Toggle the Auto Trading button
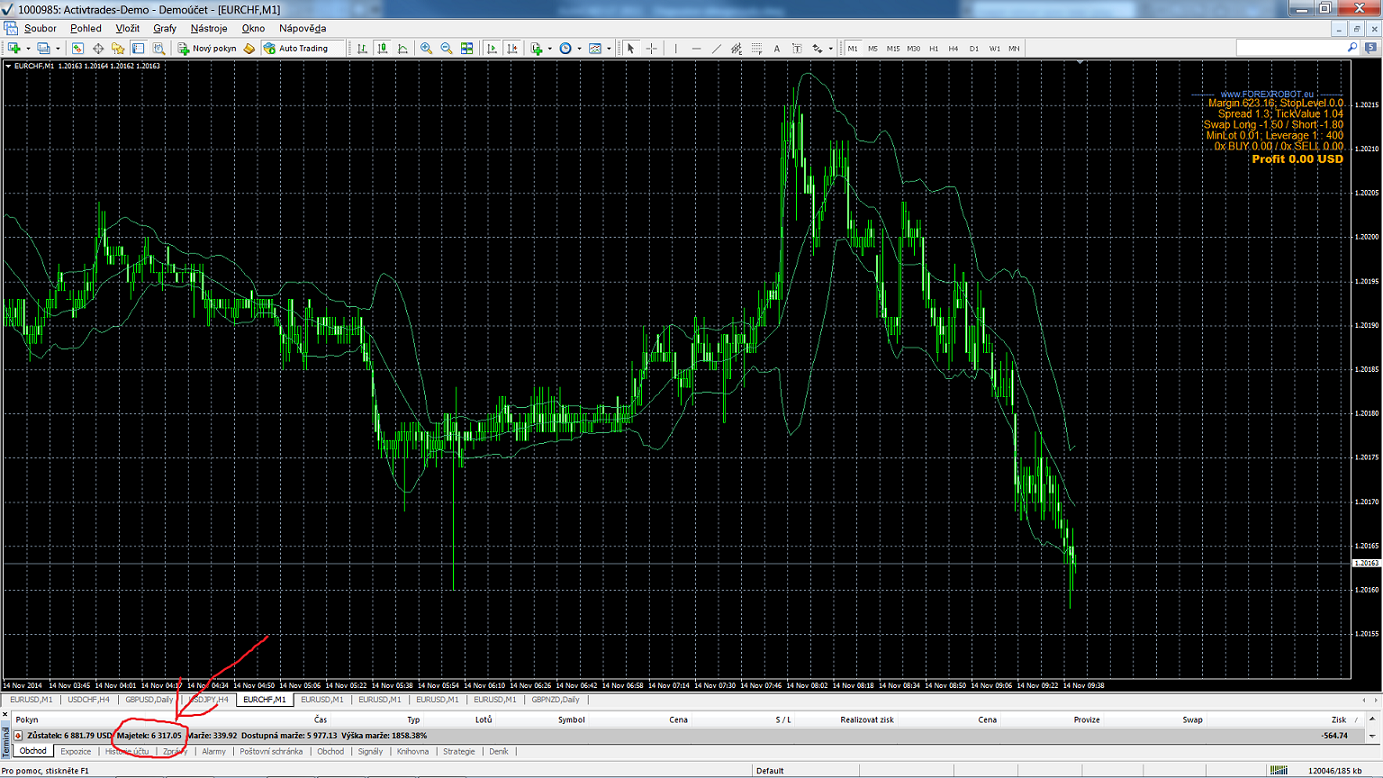The height and width of the screenshot is (778, 1383). (303, 48)
